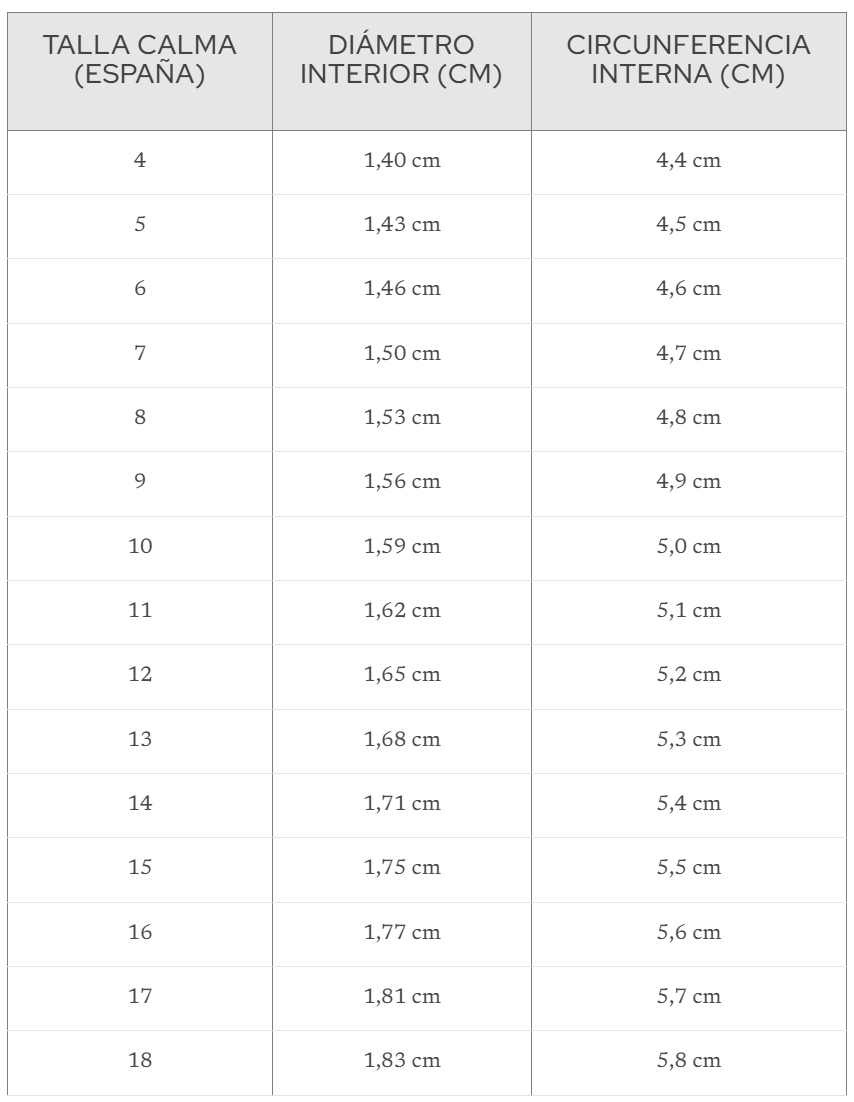This screenshot has height=1102, width=854.
Task: Click the CIRCUNFERENCIA INTERNA (CM) column header
Action: (x=687, y=61)
